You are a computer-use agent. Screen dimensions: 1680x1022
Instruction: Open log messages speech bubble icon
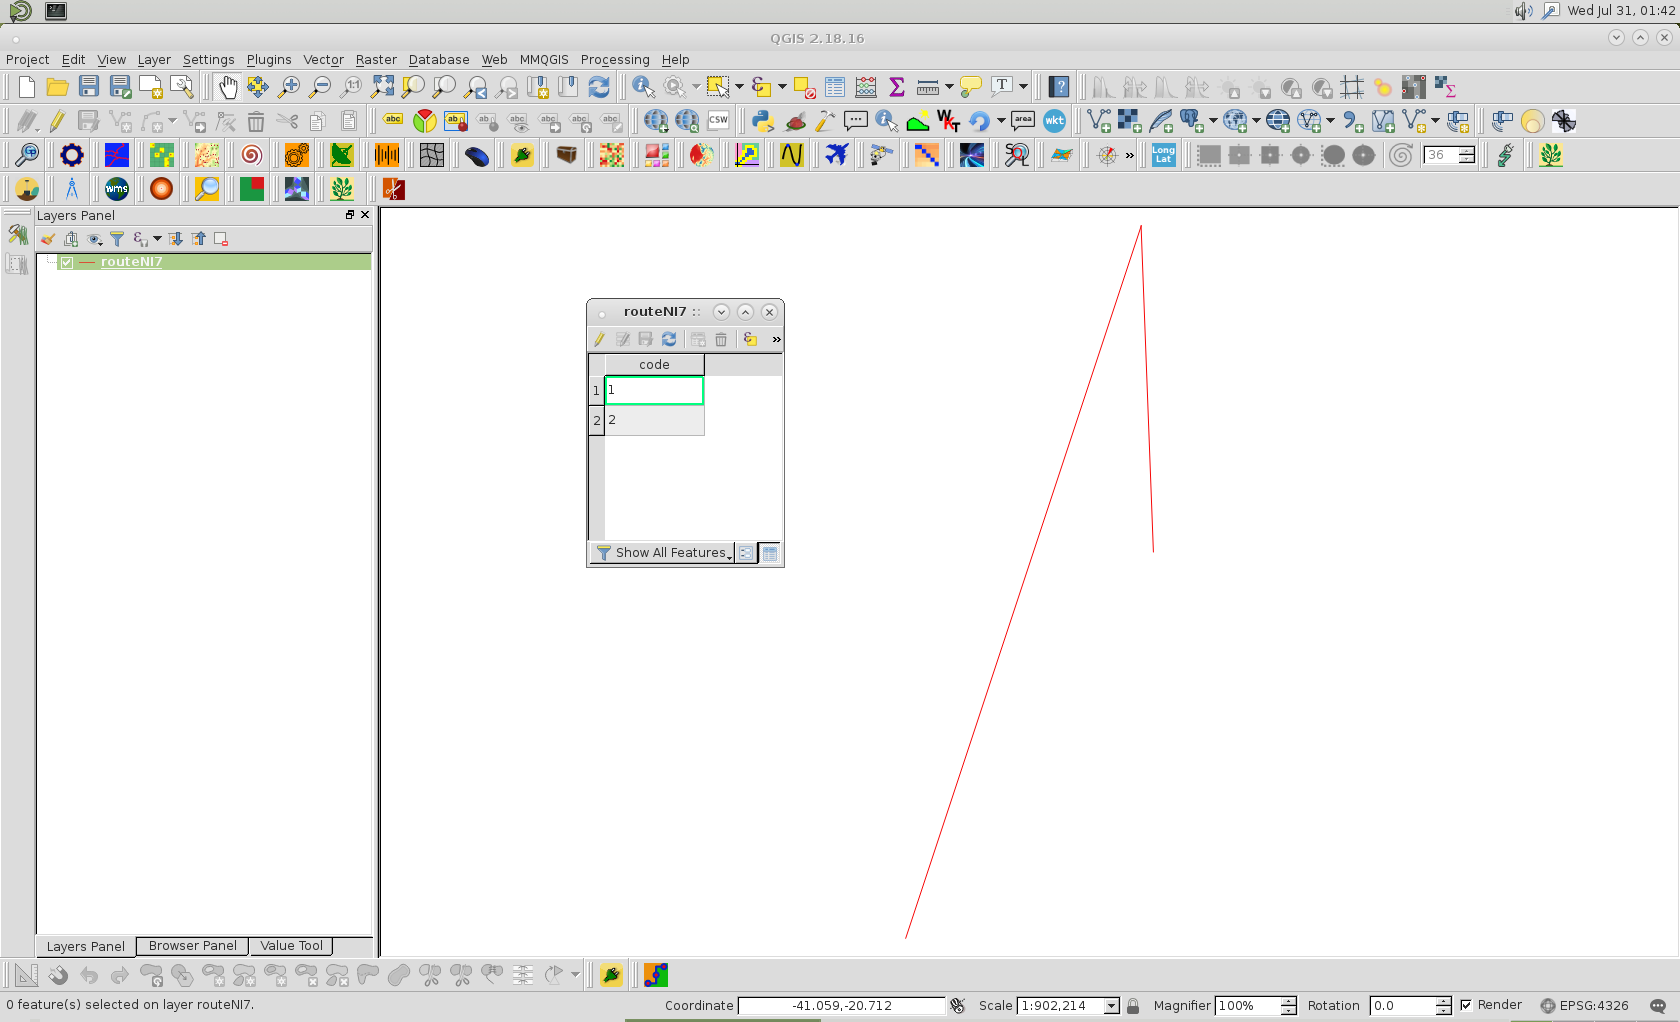(1658, 1006)
